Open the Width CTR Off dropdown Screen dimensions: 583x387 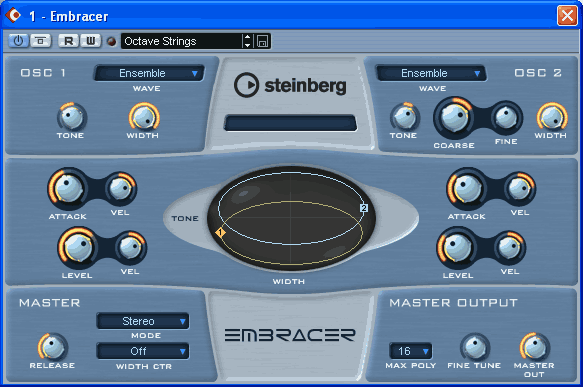(x=143, y=351)
